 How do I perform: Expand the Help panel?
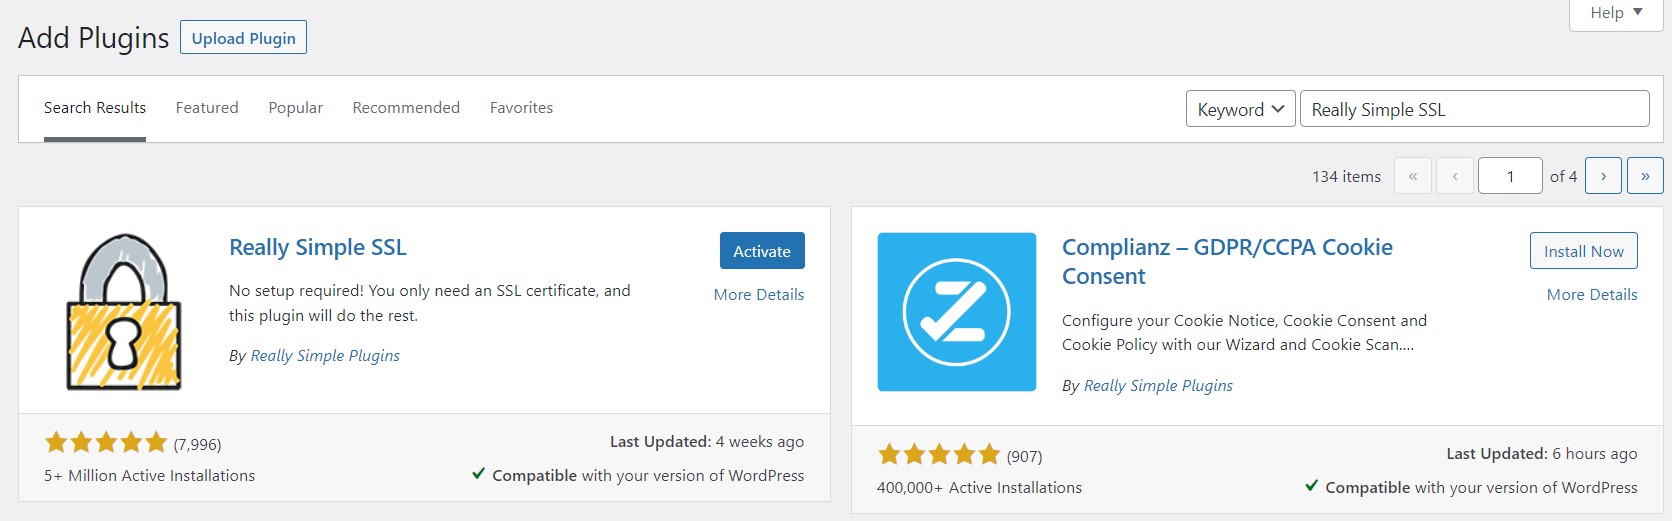click(1615, 13)
